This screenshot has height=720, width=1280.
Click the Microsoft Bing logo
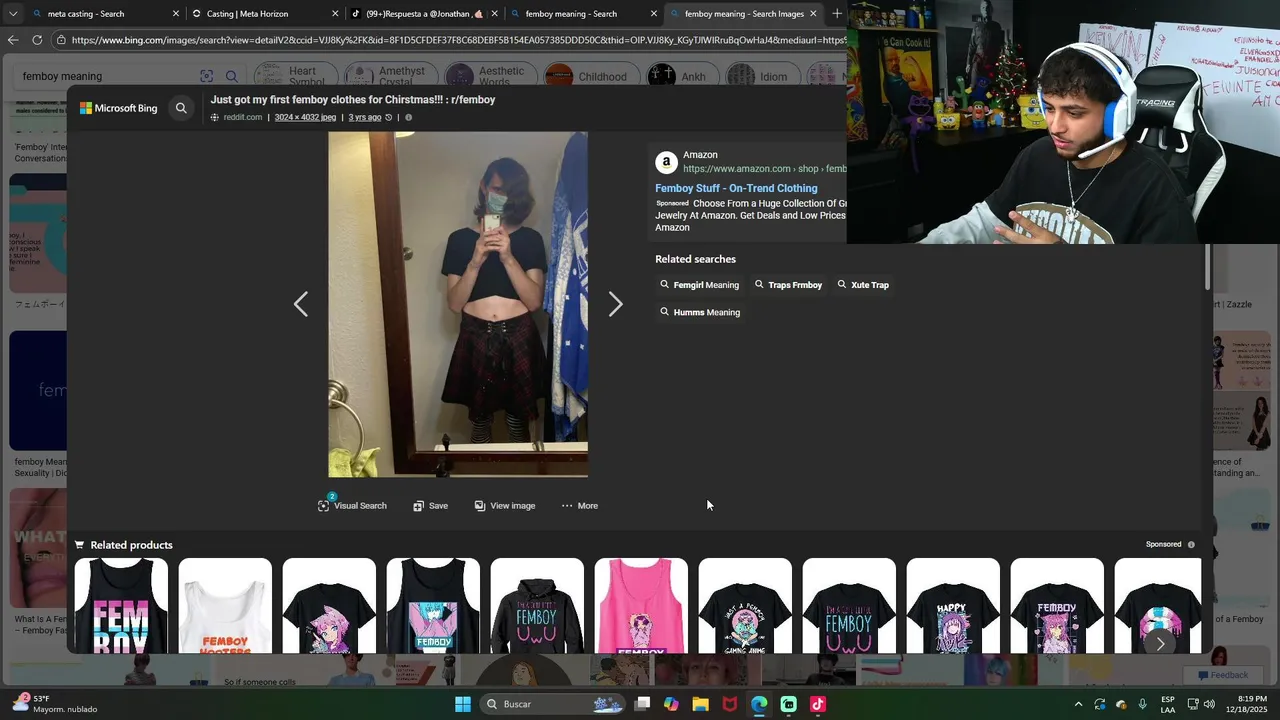click(119, 108)
